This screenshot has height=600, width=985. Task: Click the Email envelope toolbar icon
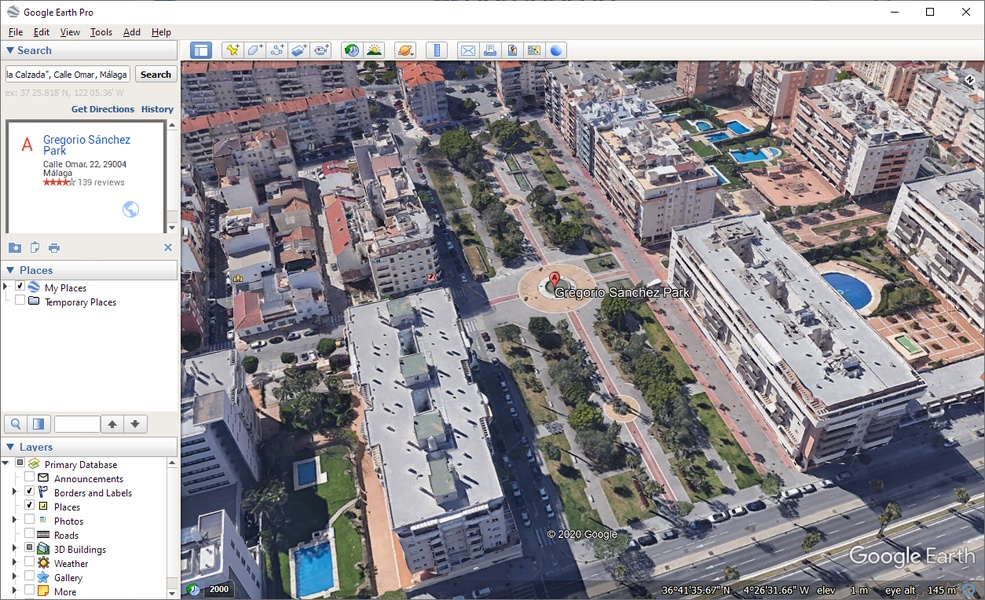(x=467, y=50)
